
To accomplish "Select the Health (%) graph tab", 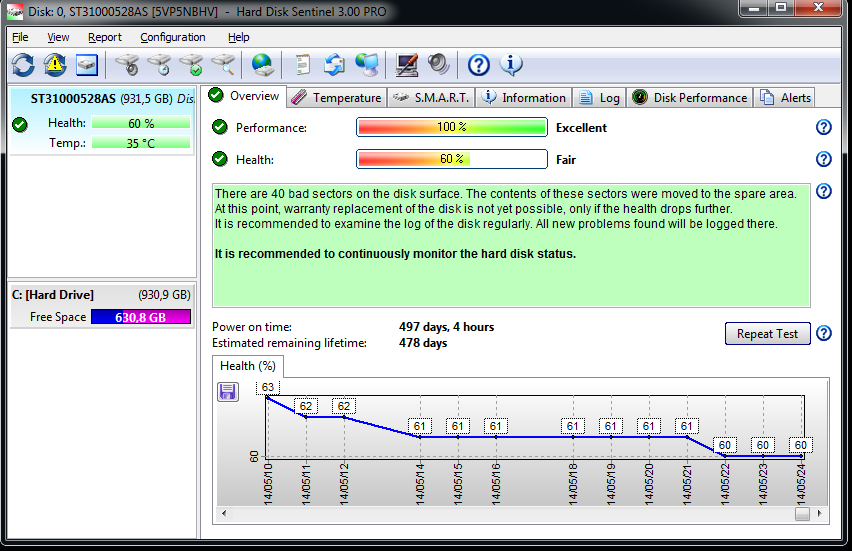I will [x=248, y=366].
